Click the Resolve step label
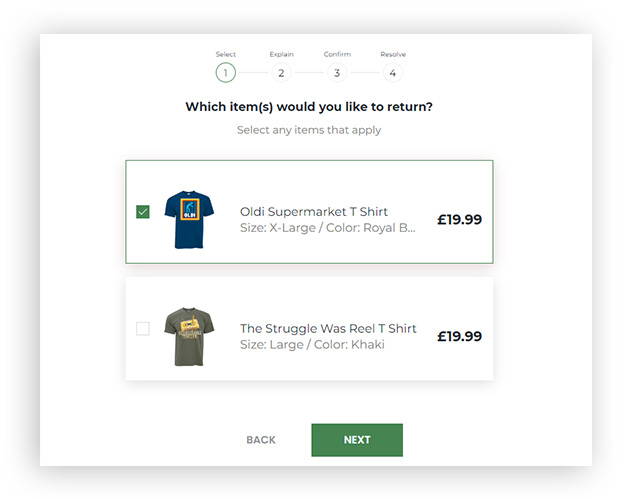625x499 pixels. pyautogui.click(x=393, y=54)
